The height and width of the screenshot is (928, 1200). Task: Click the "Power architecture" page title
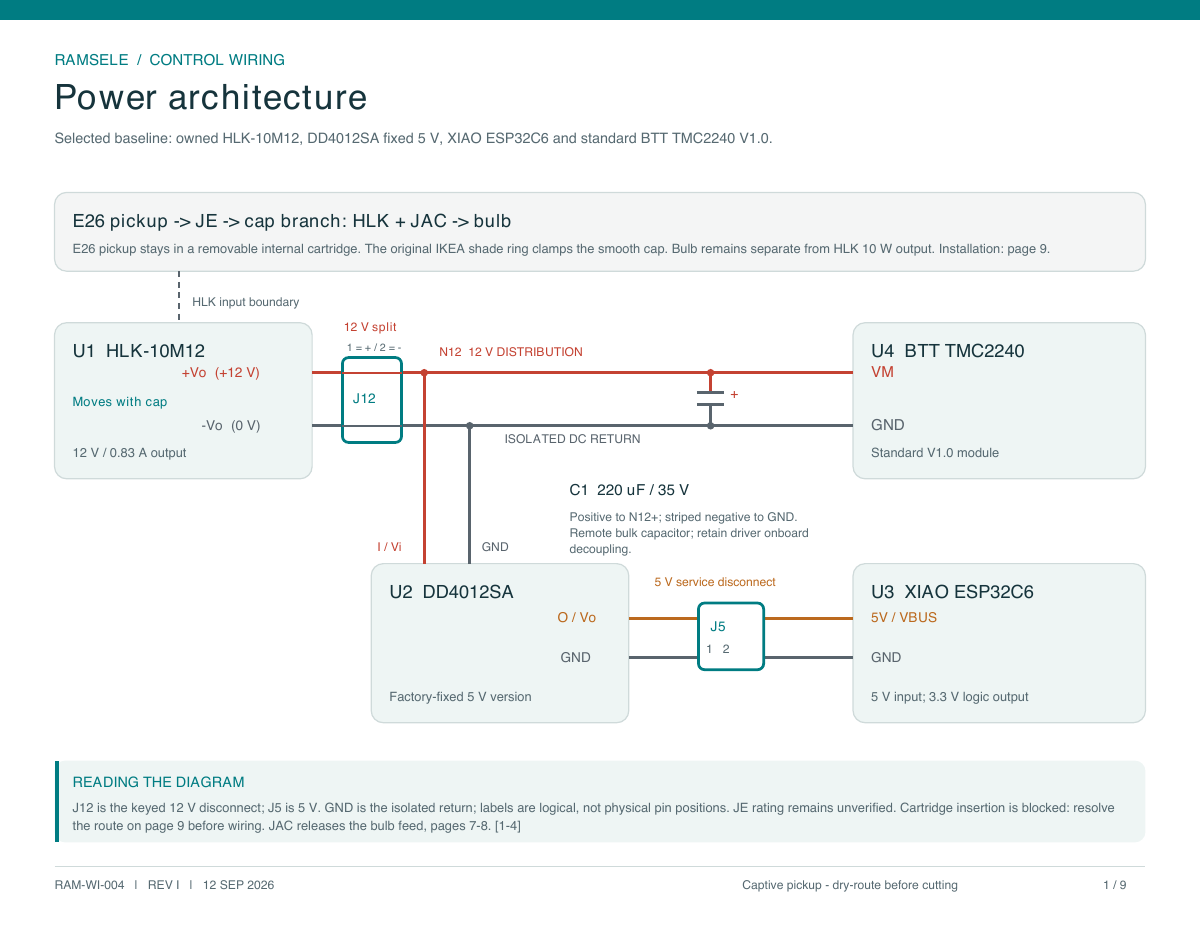point(211,98)
